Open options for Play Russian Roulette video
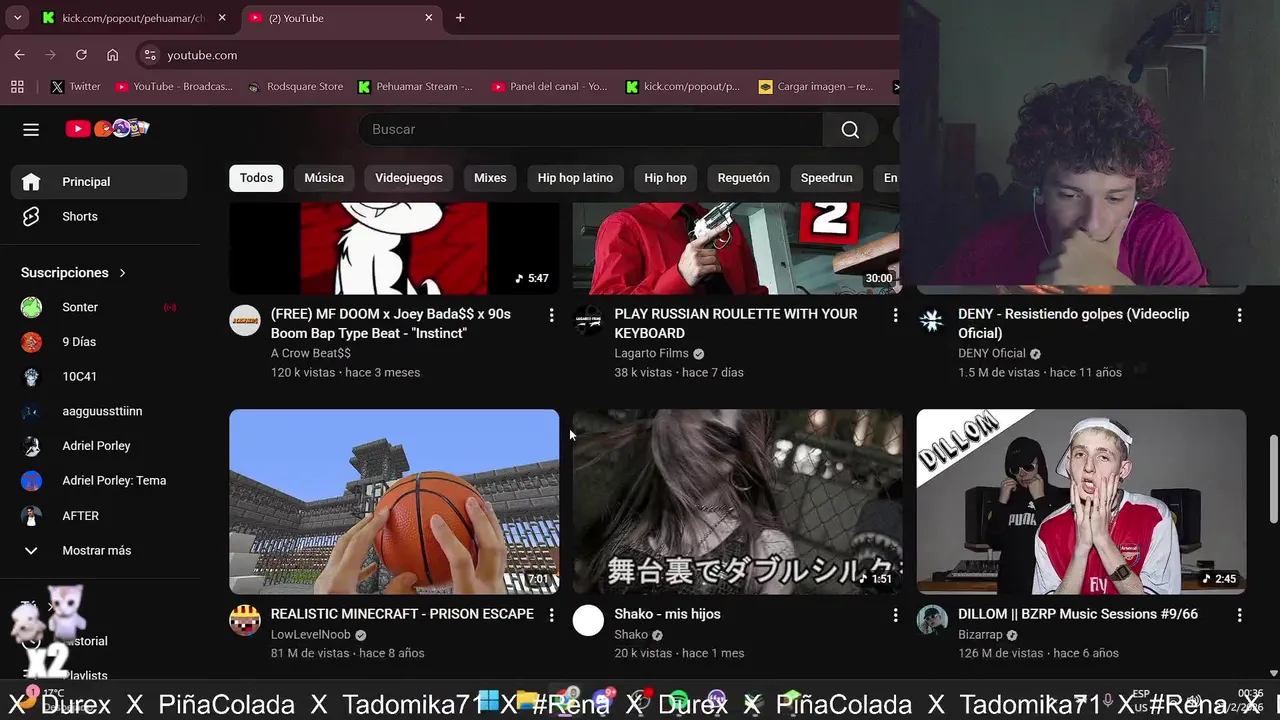Image resolution: width=1280 pixels, height=720 pixels. coord(895,315)
